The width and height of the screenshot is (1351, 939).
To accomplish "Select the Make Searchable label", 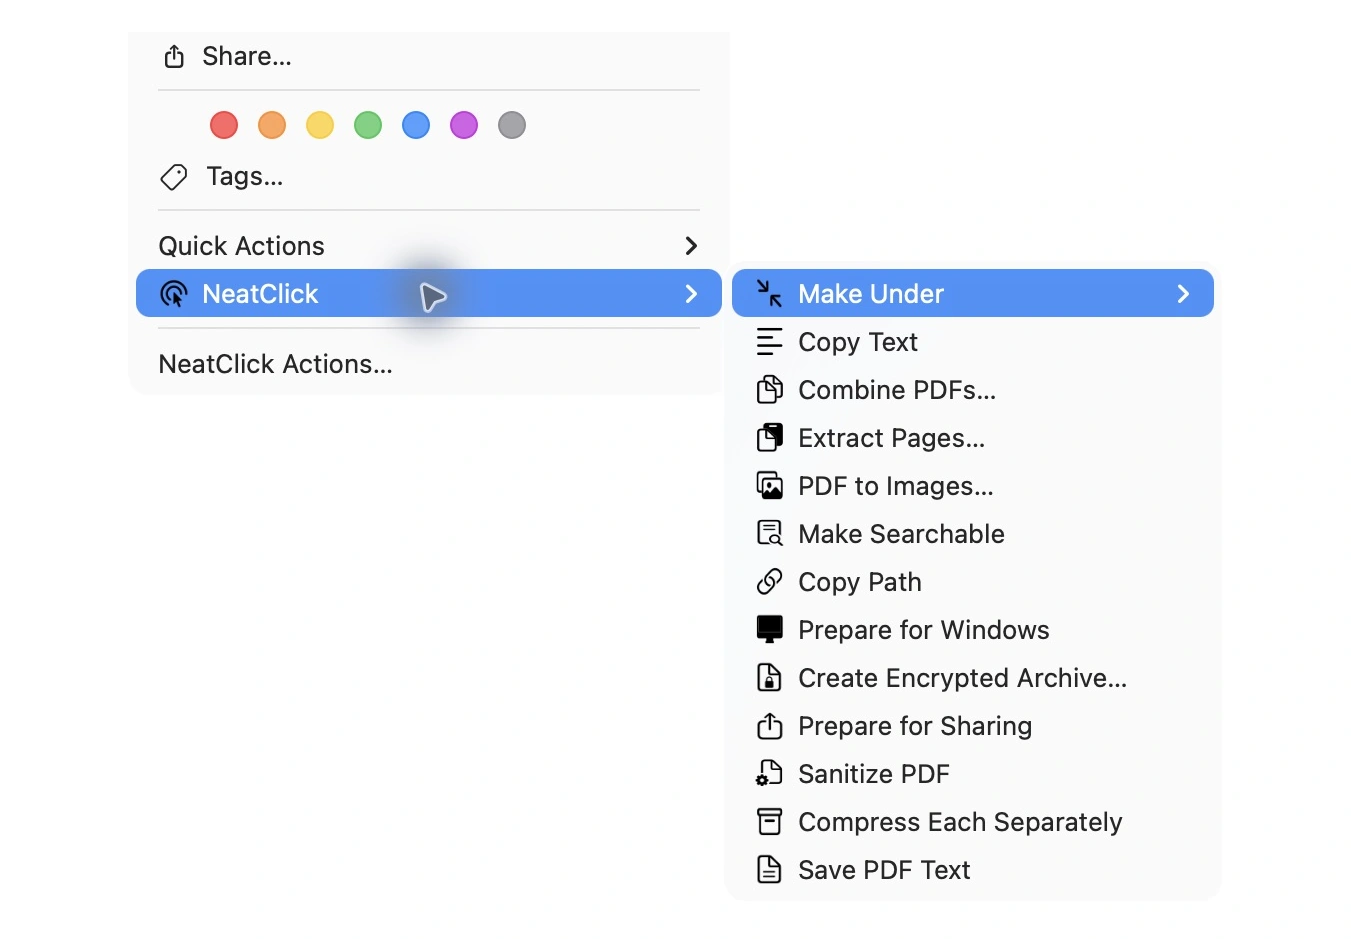I will (x=901, y=534).
